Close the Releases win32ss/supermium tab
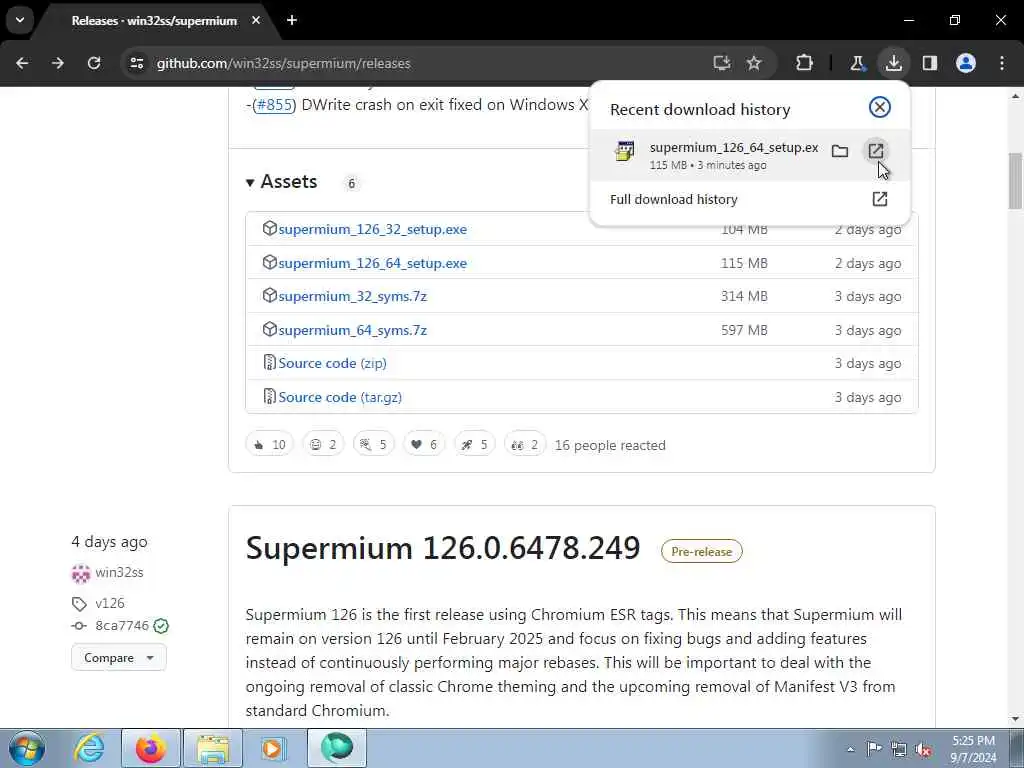 [256, 20]
